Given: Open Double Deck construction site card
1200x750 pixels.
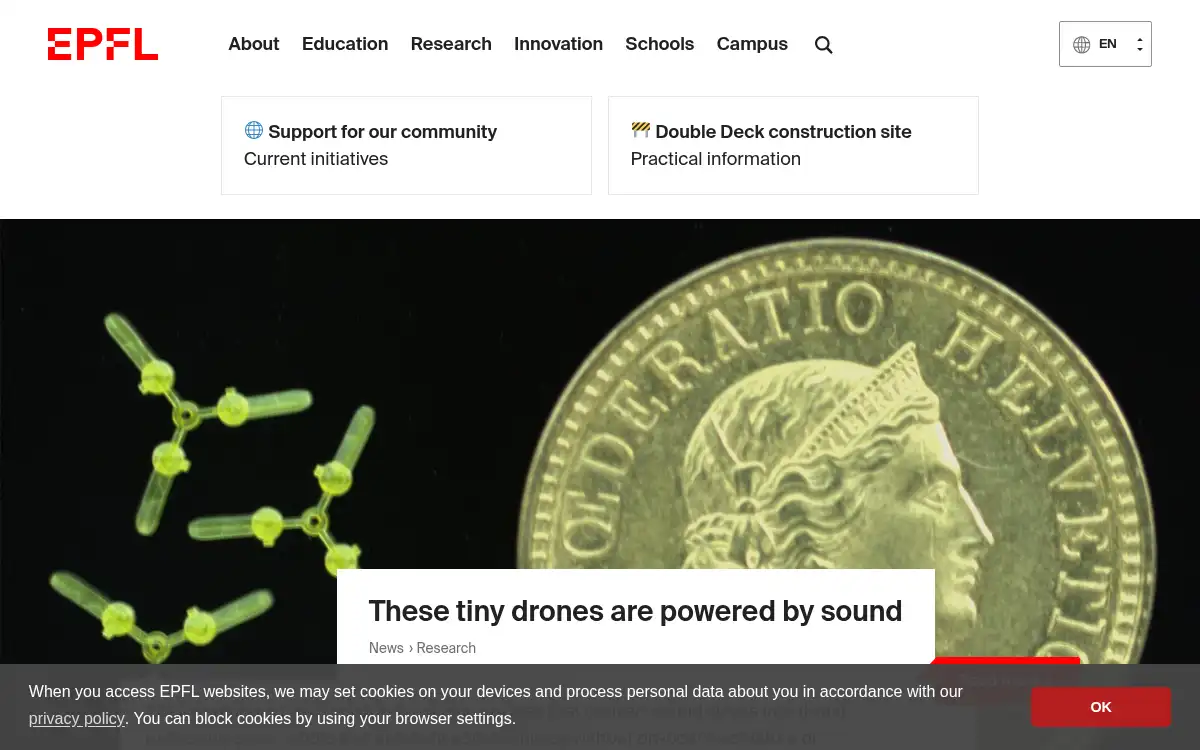Looking at the screenshot, I should tap(793, 145).
